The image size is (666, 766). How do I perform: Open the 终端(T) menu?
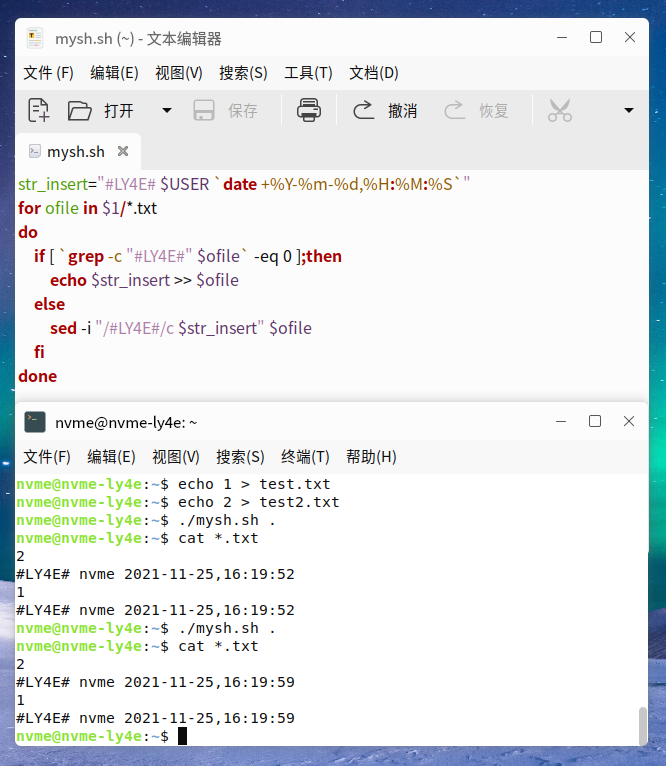click(305, 457)
